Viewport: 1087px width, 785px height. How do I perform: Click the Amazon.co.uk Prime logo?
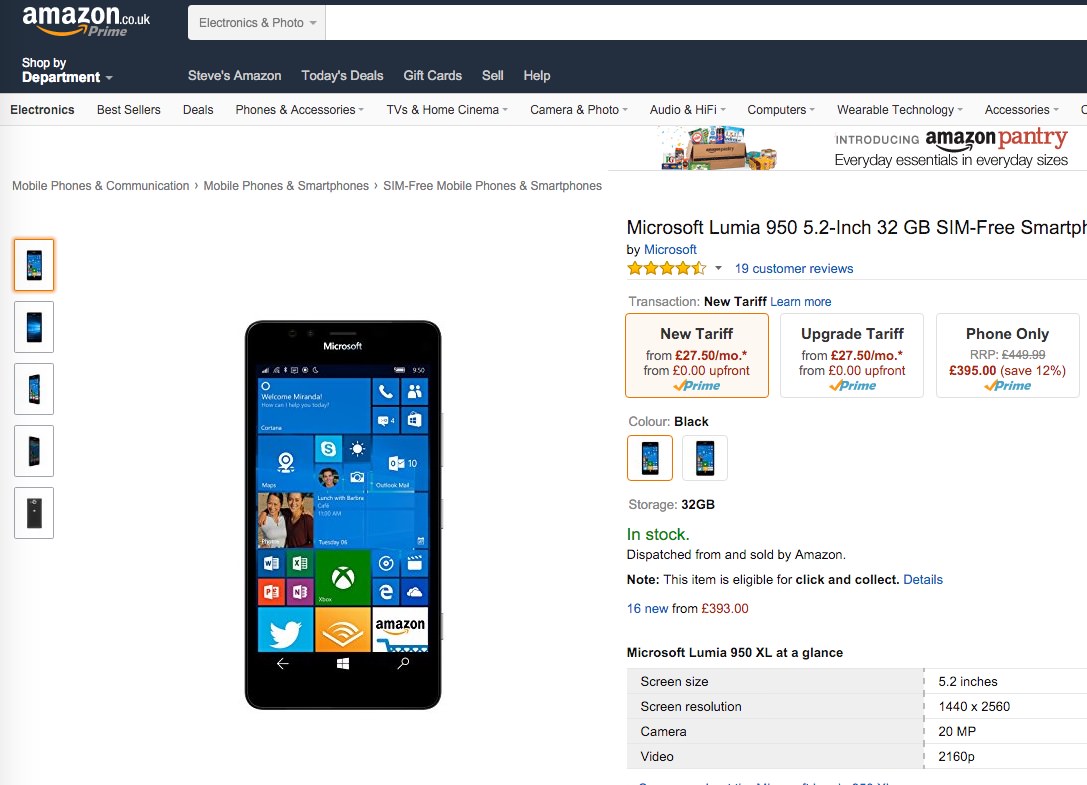tap(86, 21)
